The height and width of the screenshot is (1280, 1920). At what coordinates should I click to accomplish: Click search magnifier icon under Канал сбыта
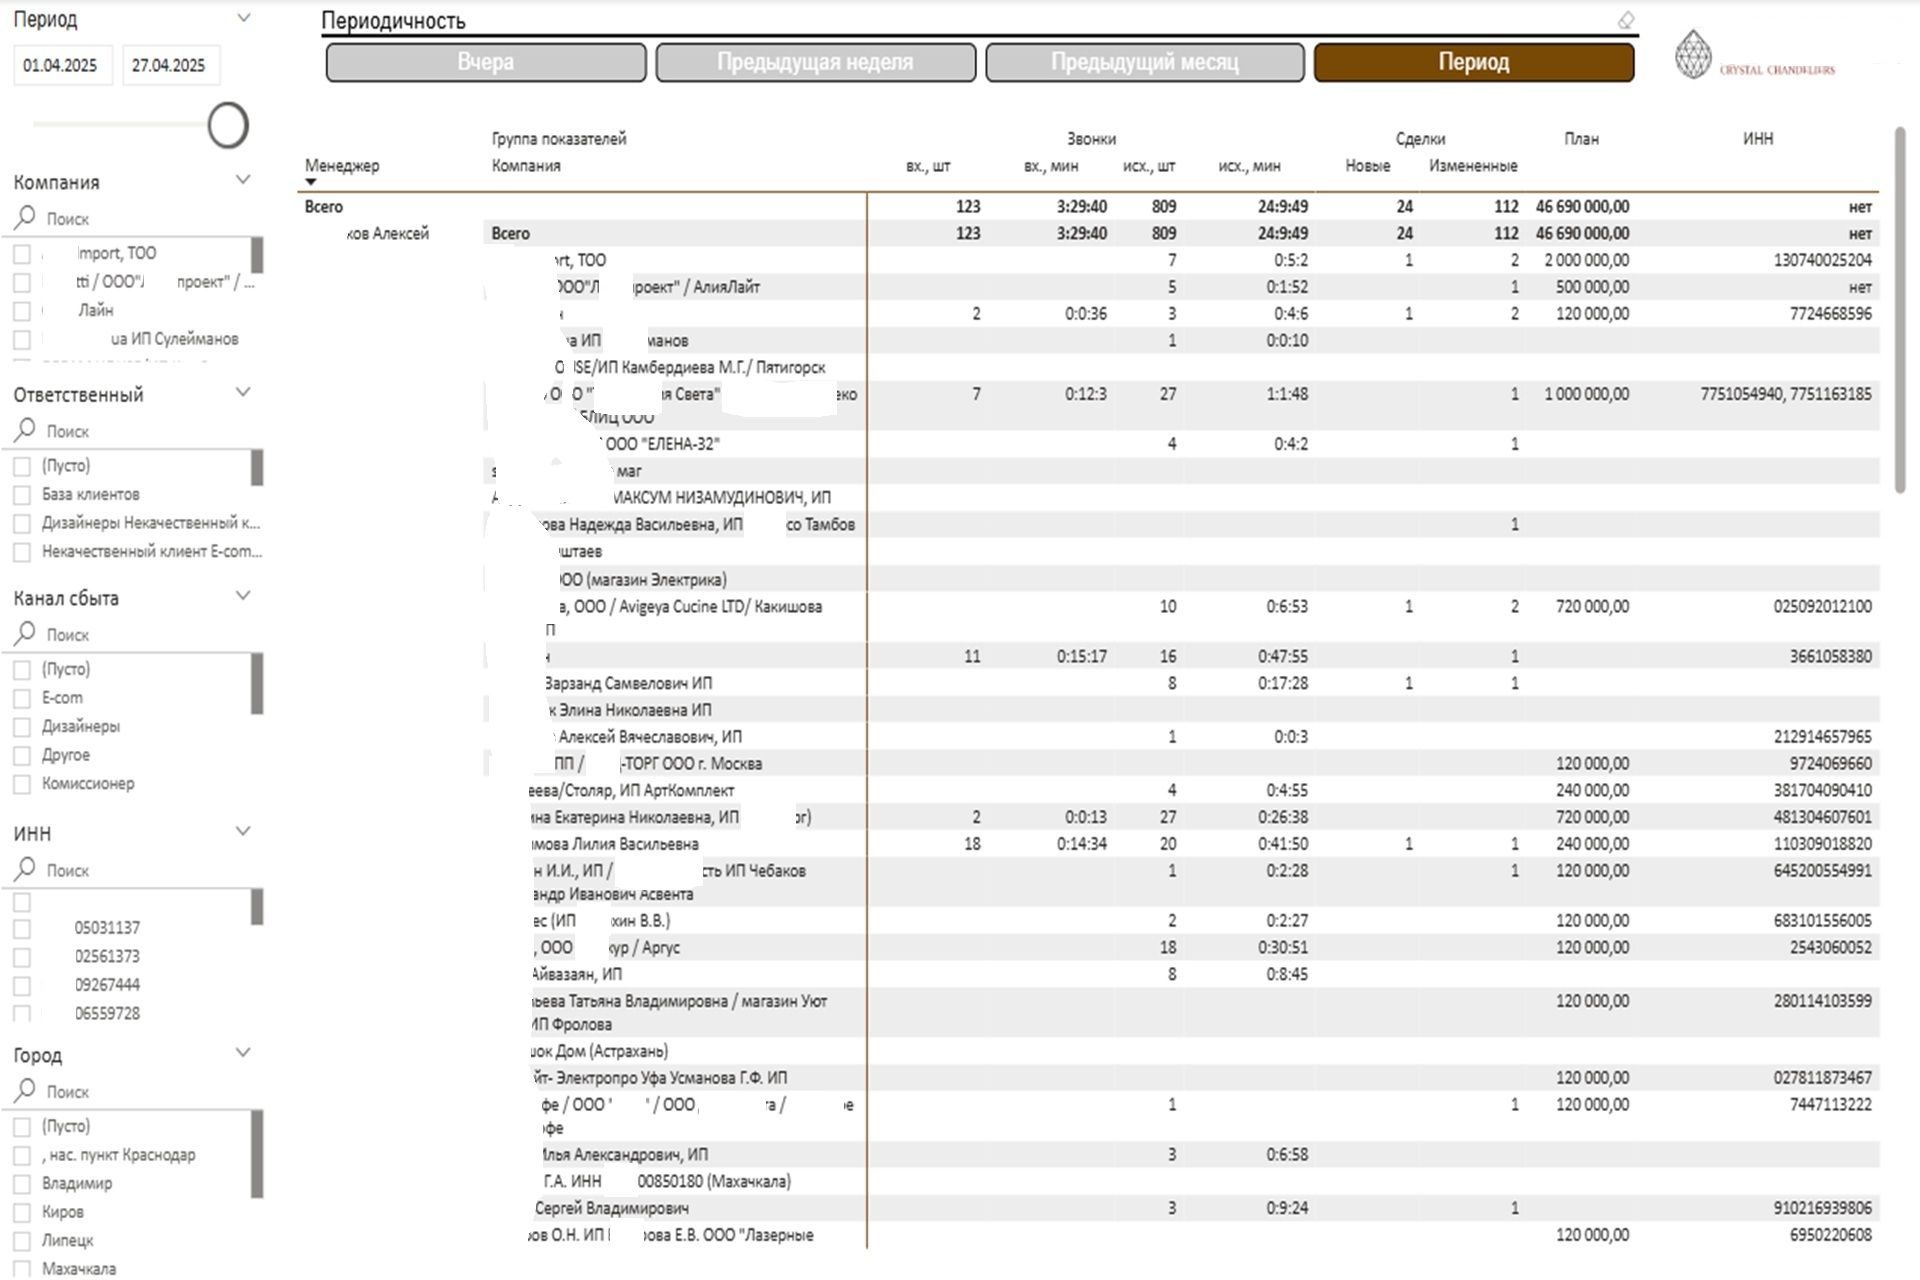[x=26, y=633]
